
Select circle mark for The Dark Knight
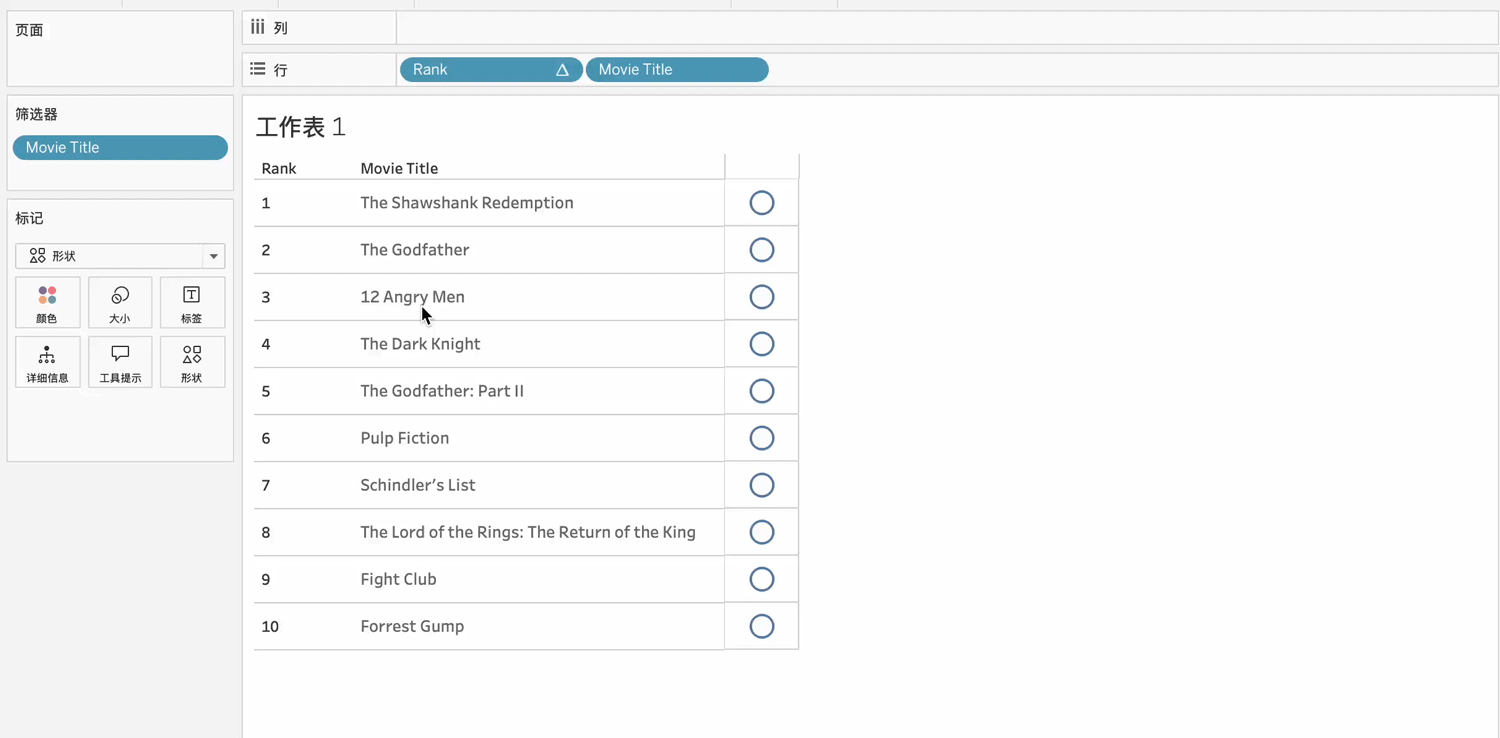pos(762,344)
